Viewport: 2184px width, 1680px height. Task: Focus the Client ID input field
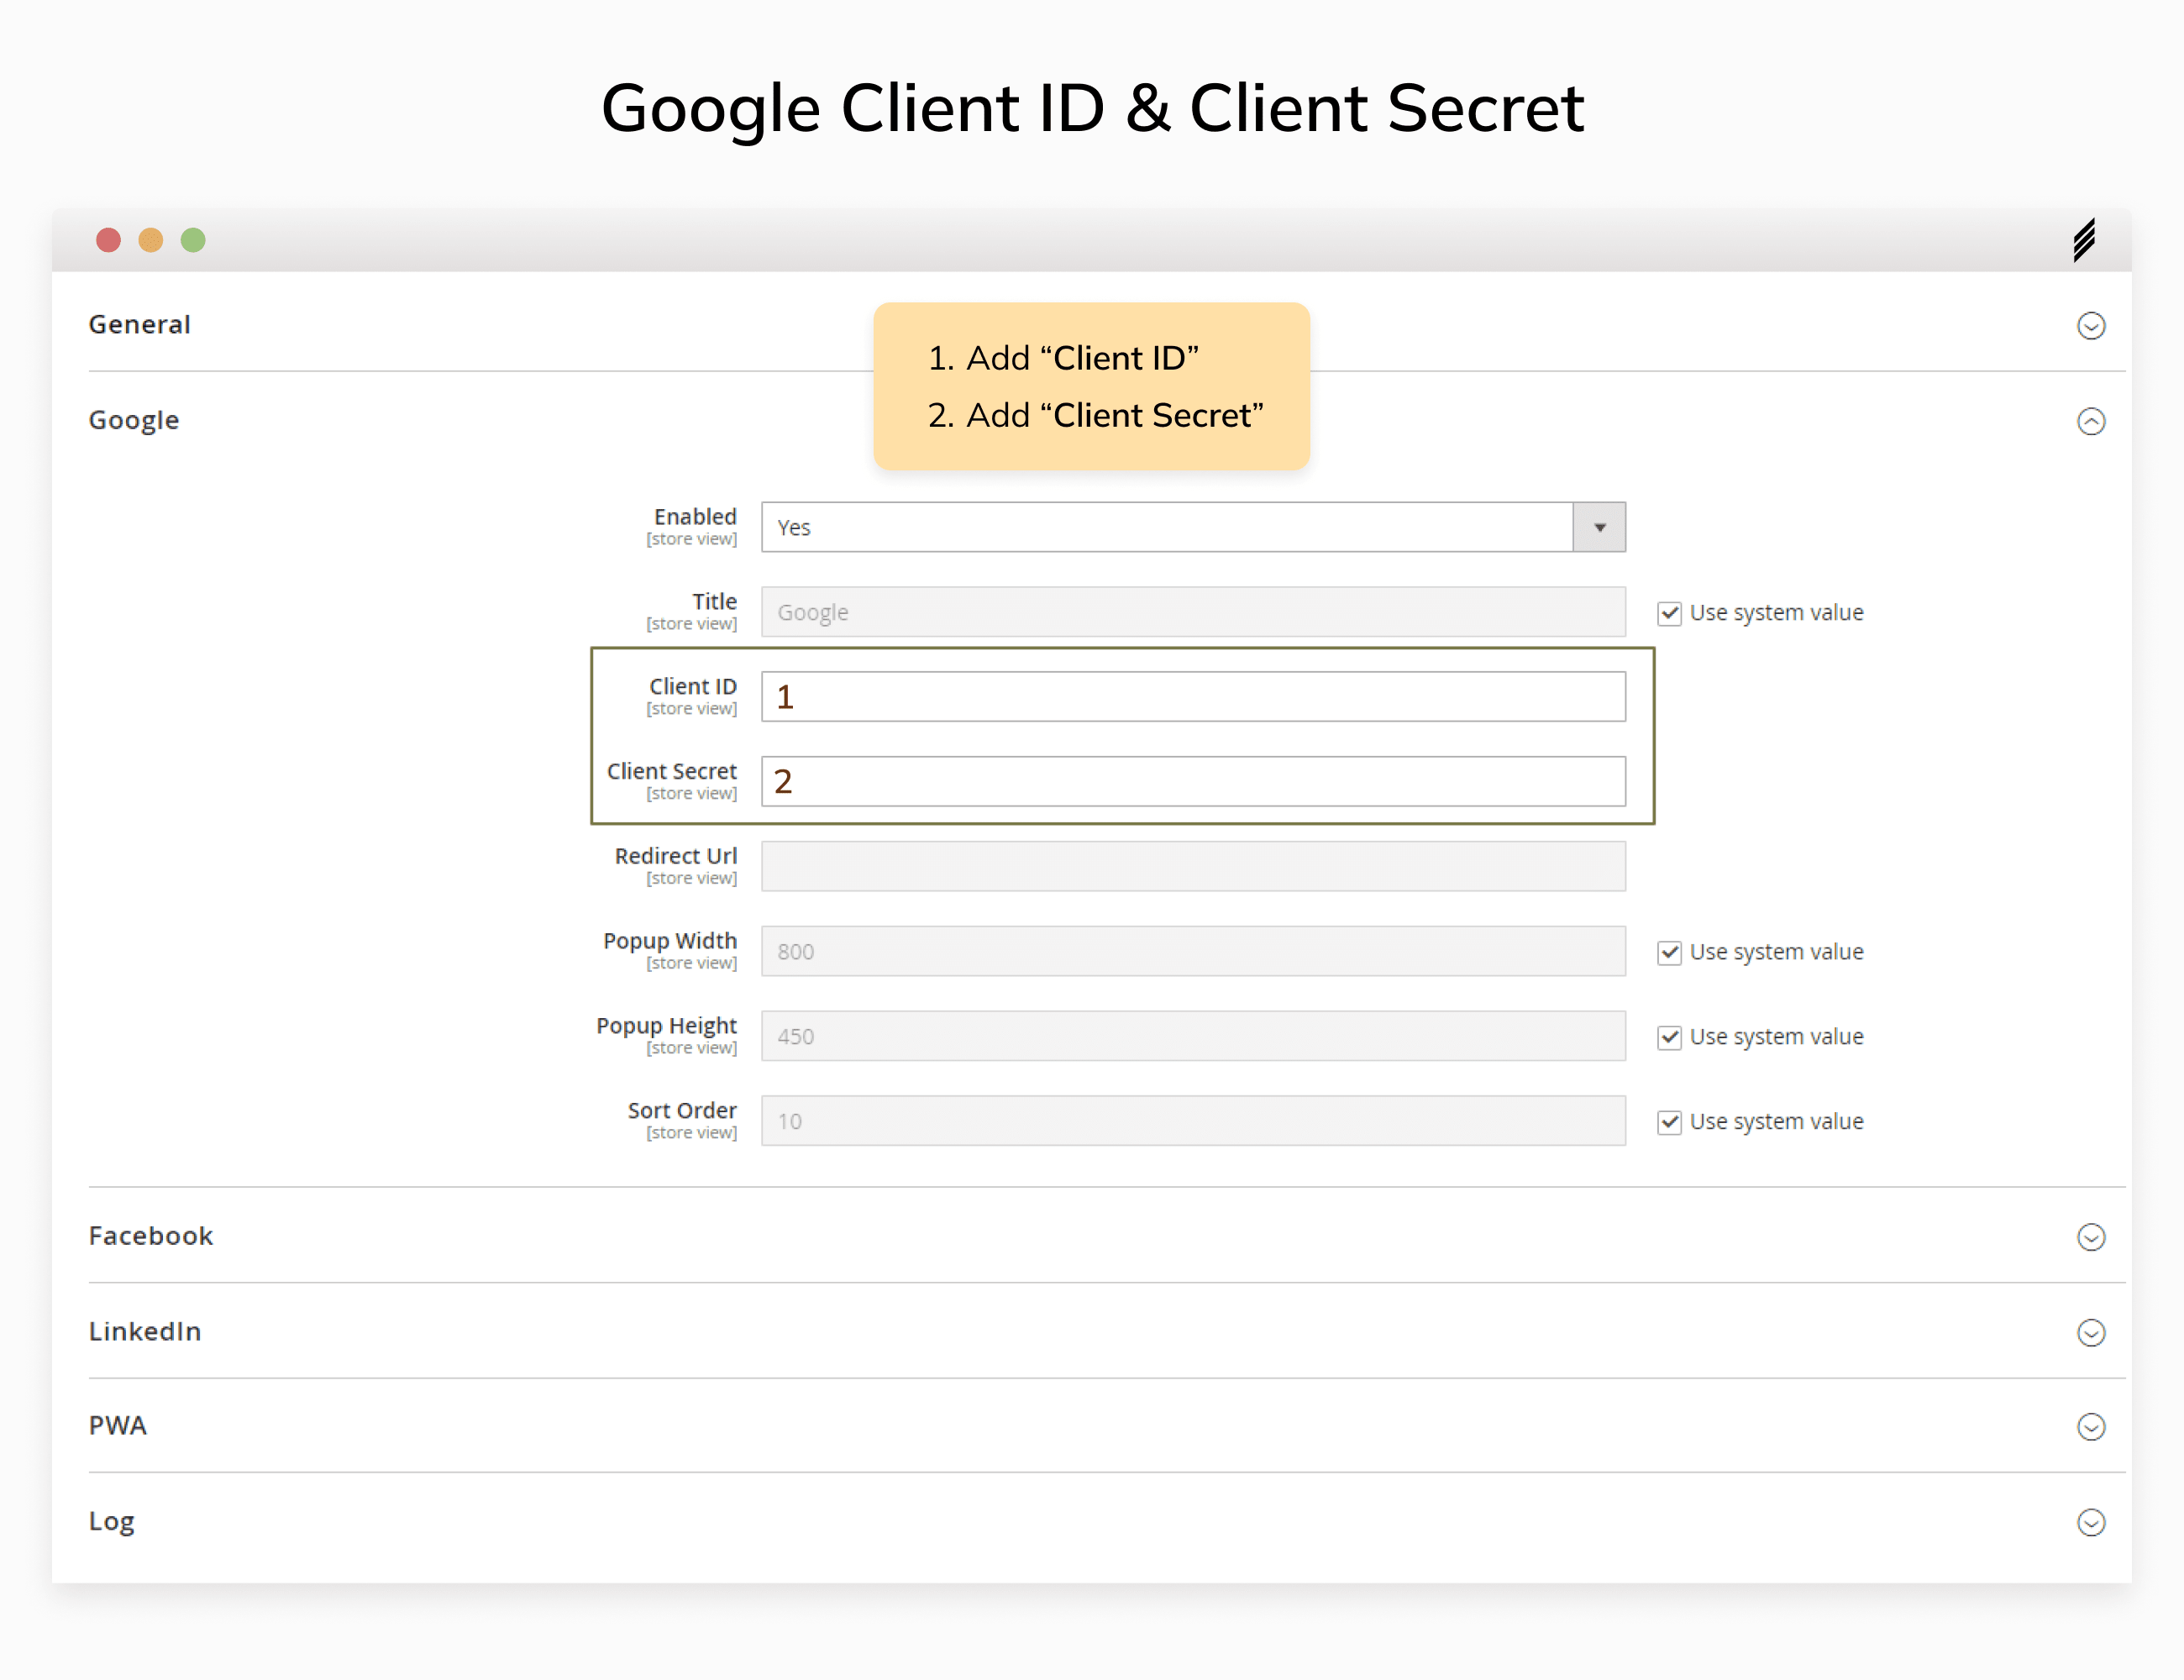[x=1193, y=696]
